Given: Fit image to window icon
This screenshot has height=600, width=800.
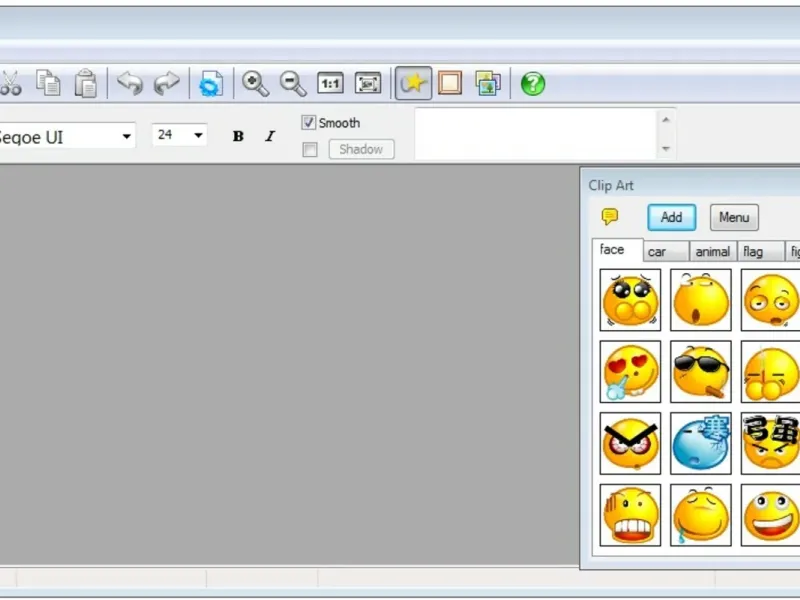Looking at the screenshot, I should tap(368, 83).
